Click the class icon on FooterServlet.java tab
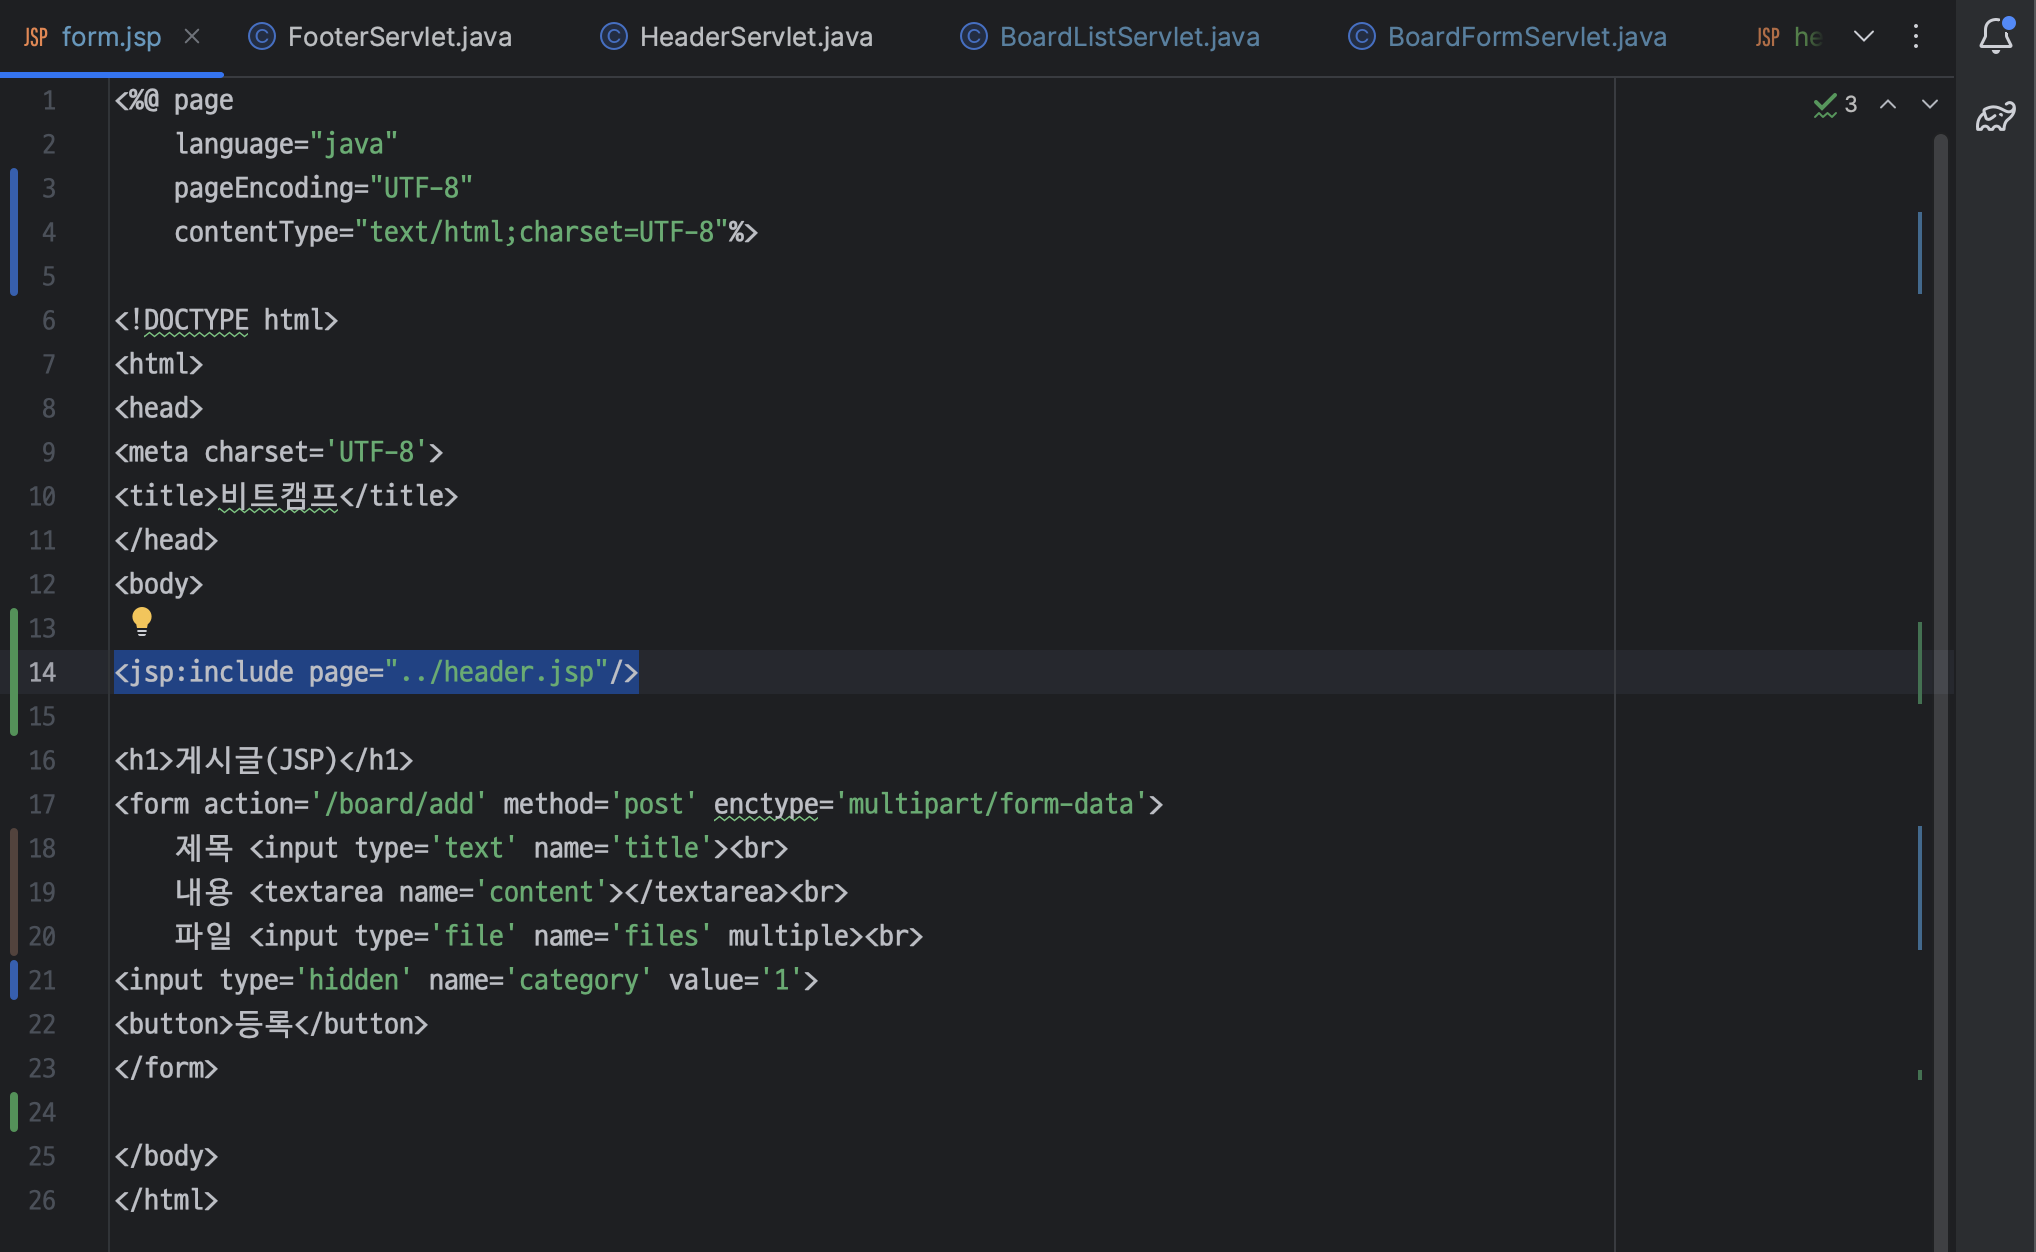The width and height of the screenshot is (2036, 1252). pyautogui.click(x=262, y=37)
